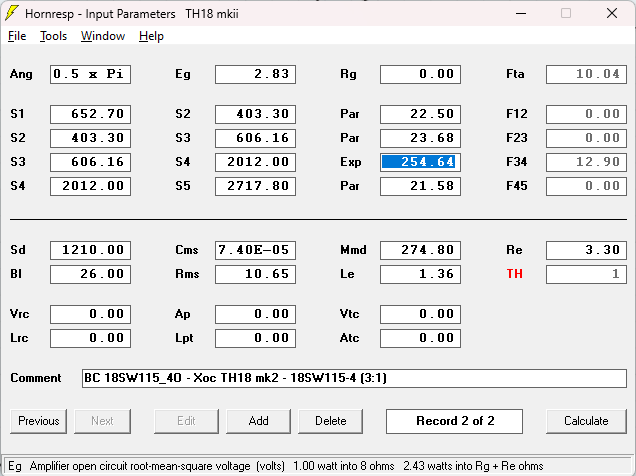Select the Atc input field

(420, 338)
